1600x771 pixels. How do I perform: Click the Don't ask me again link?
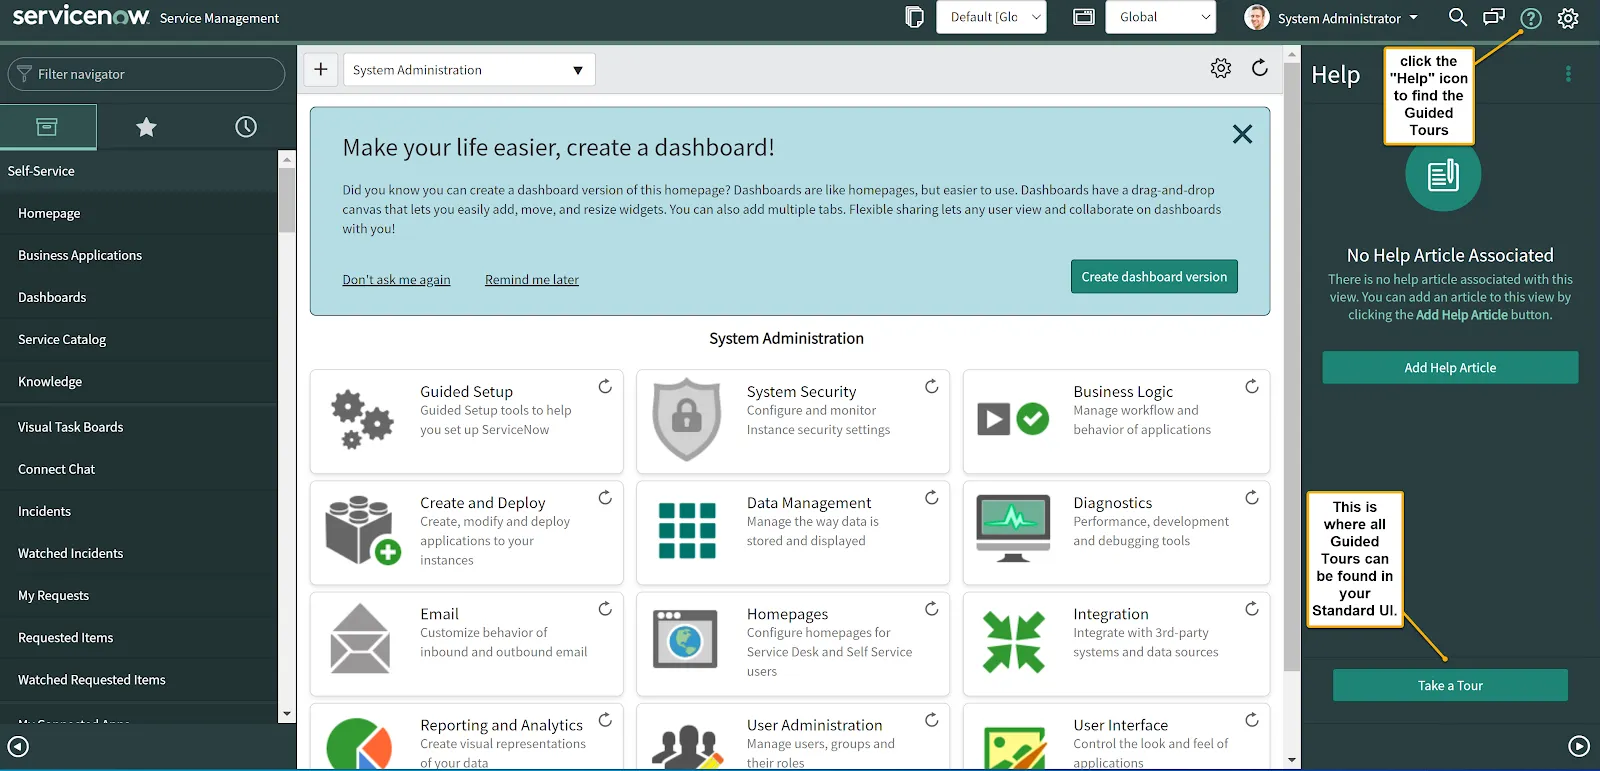pyautogui.click(x=396, y=280)
